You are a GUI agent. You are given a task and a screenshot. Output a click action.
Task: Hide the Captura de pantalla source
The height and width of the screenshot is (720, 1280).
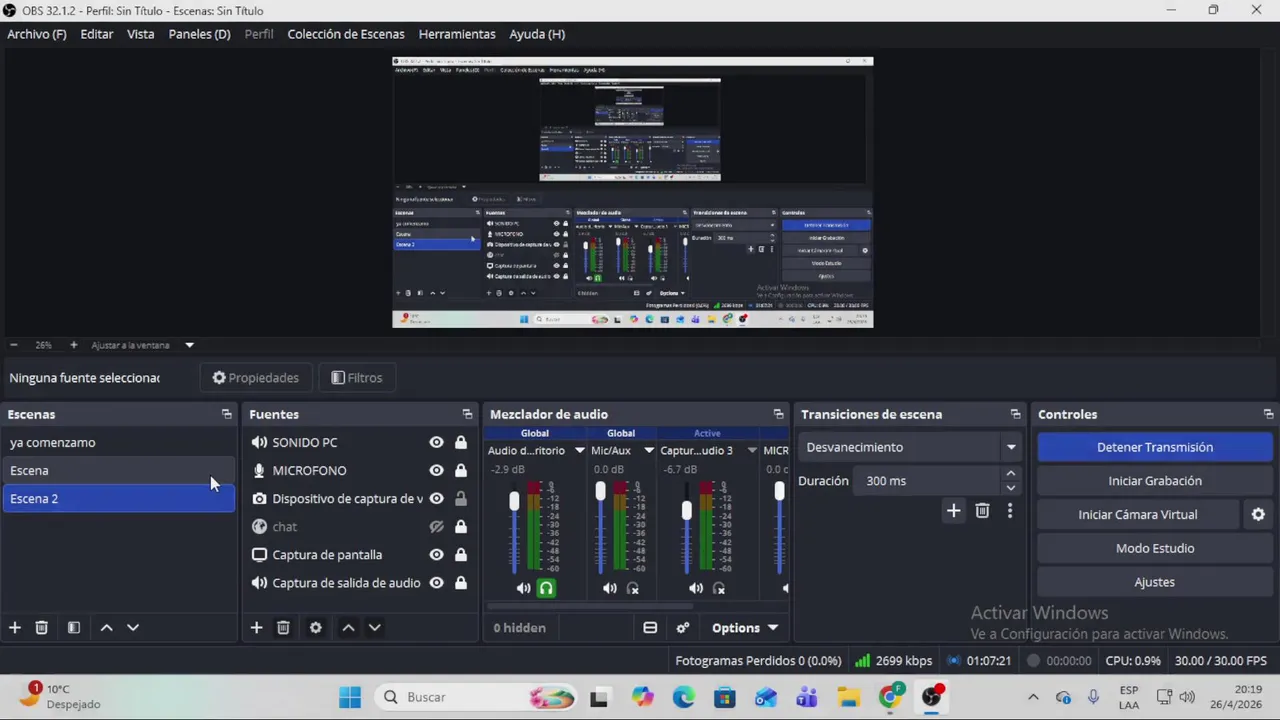436,554
